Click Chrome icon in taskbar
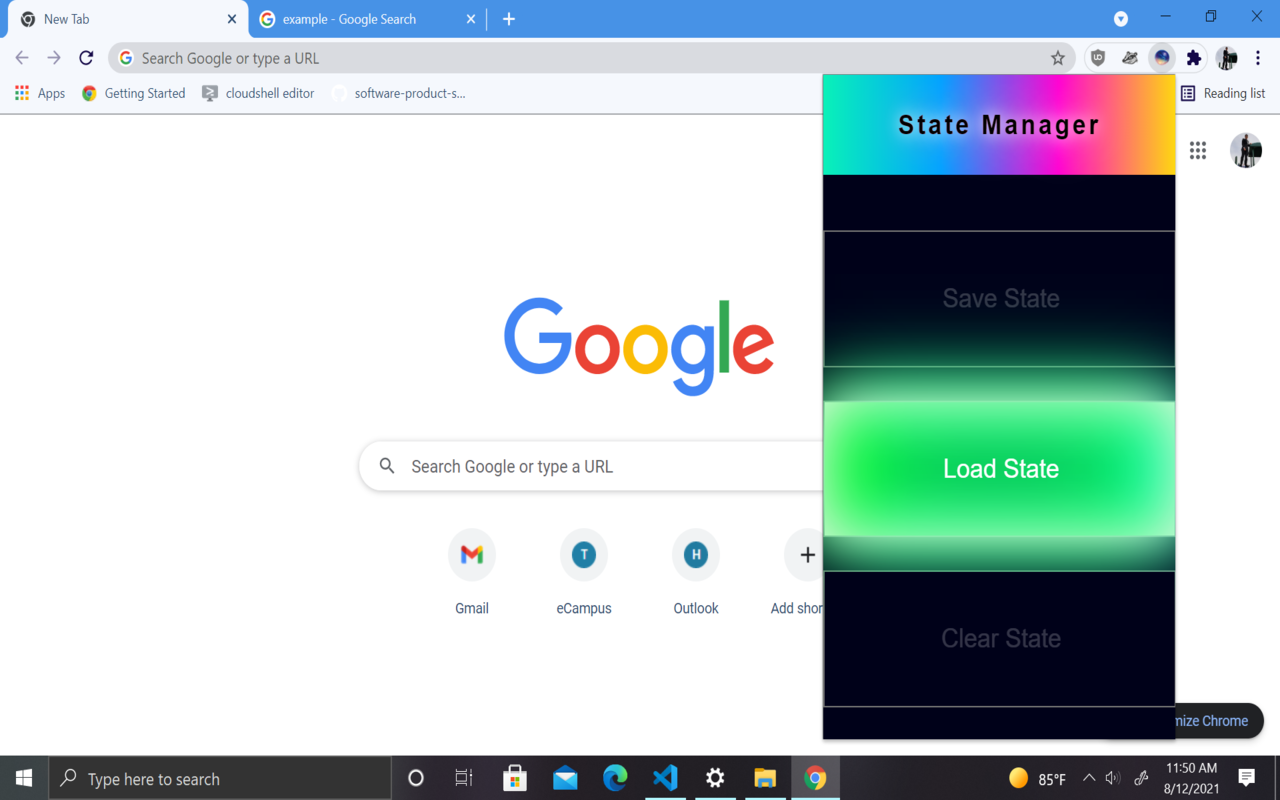The image size is (1280, 800). tap(815, 778)
